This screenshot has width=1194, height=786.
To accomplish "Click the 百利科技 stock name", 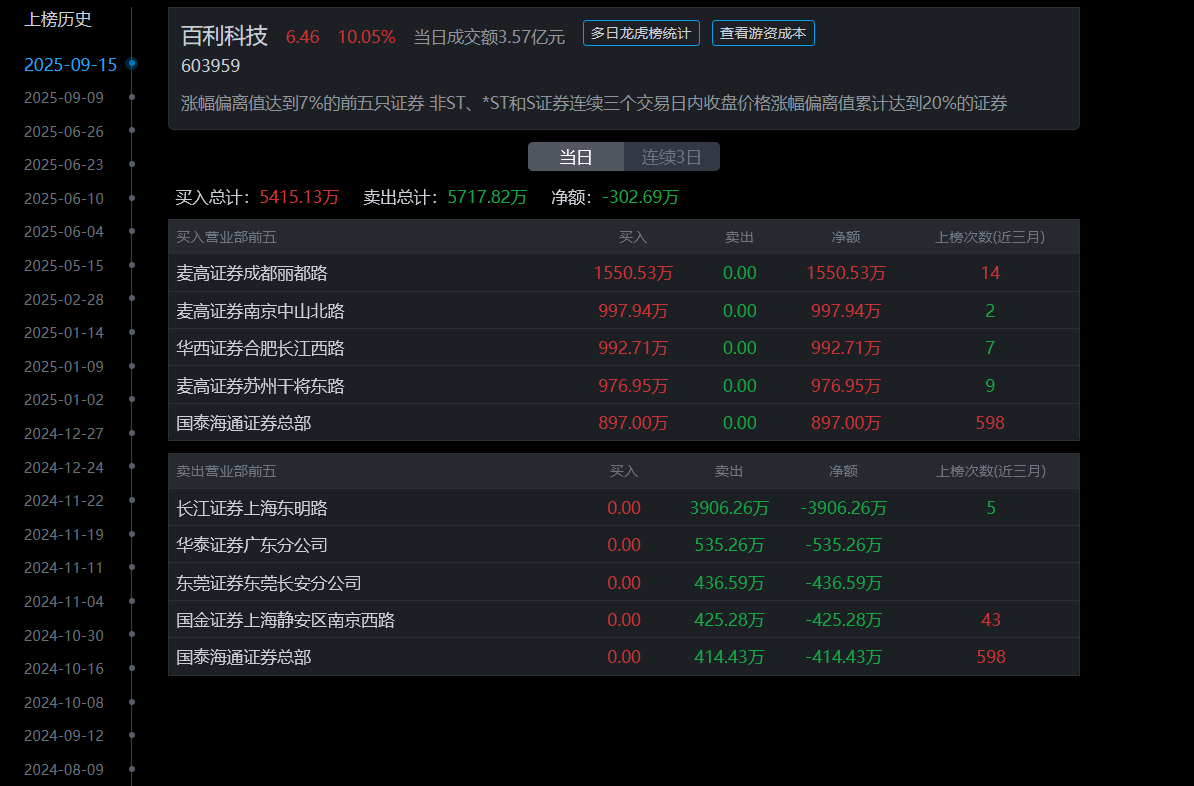I will pos(225,36).
